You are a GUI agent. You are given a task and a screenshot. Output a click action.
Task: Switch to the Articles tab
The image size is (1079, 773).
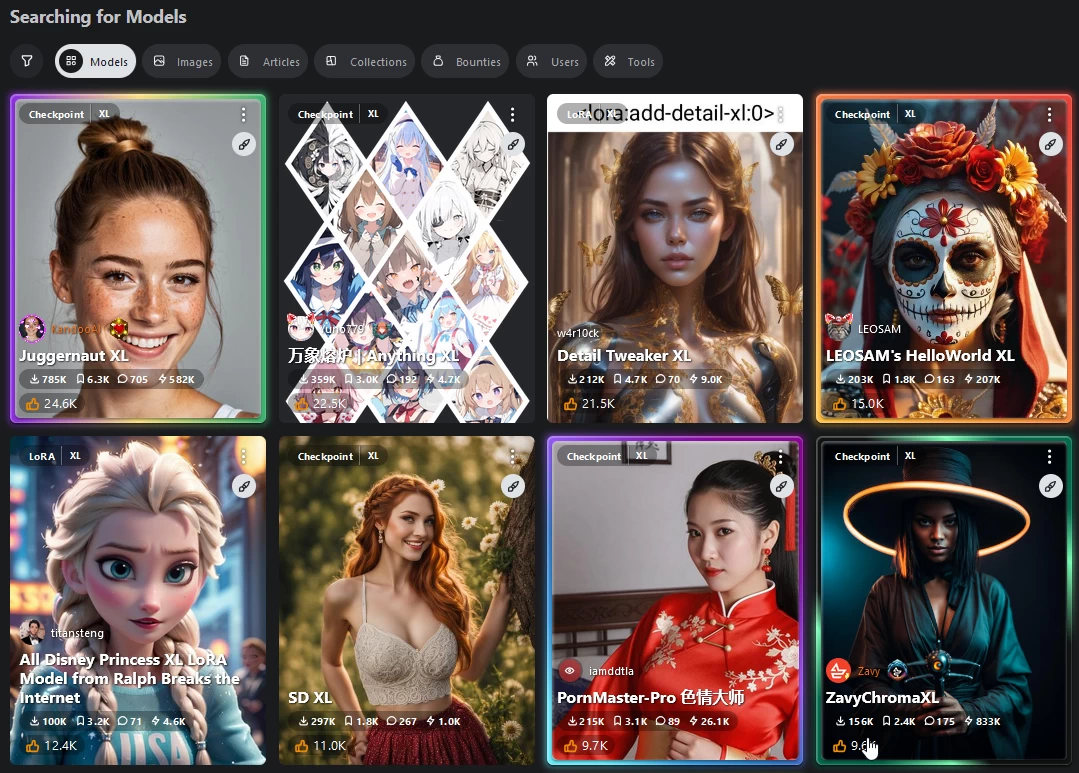(269, 61)
